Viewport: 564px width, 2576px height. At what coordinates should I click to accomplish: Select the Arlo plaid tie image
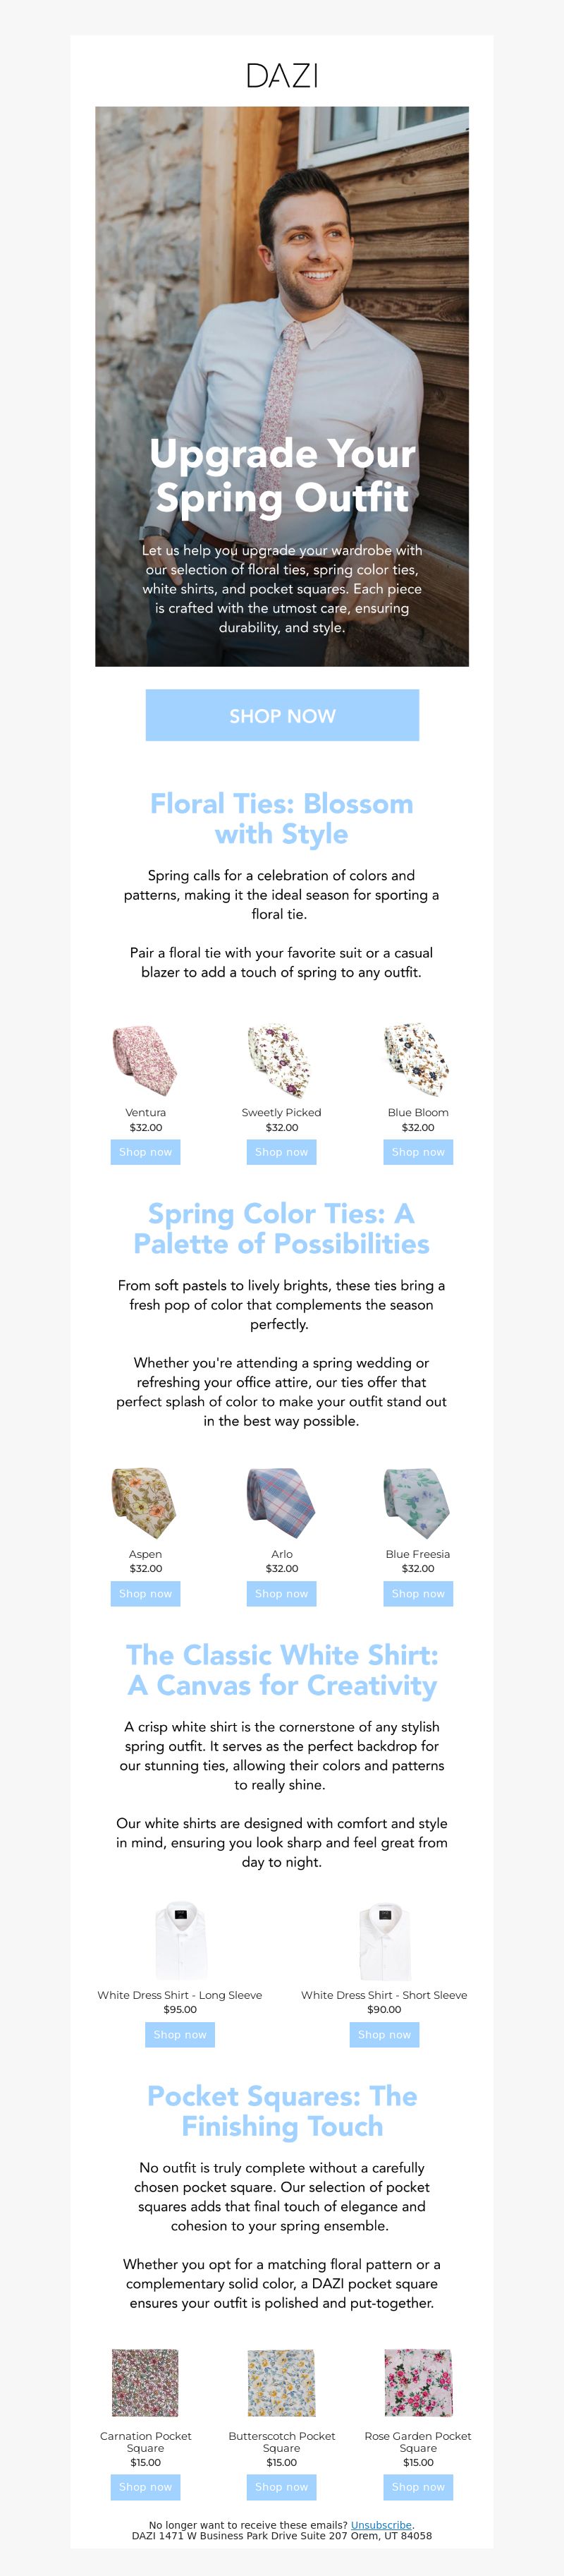281,1502
